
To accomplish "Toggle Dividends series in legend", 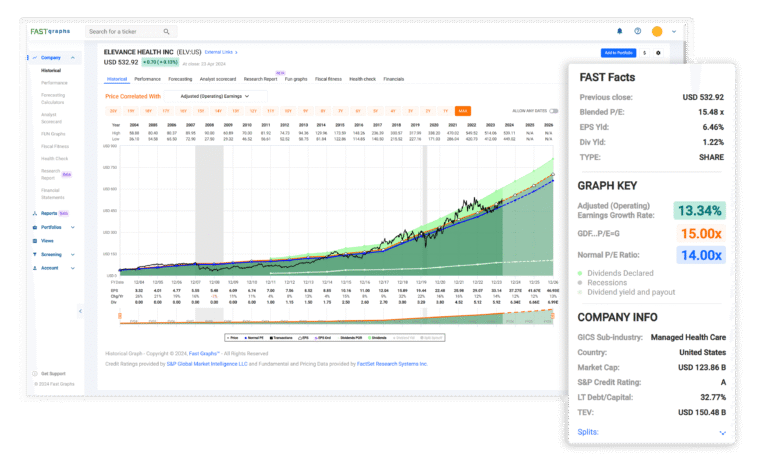I will coord(378,338).
